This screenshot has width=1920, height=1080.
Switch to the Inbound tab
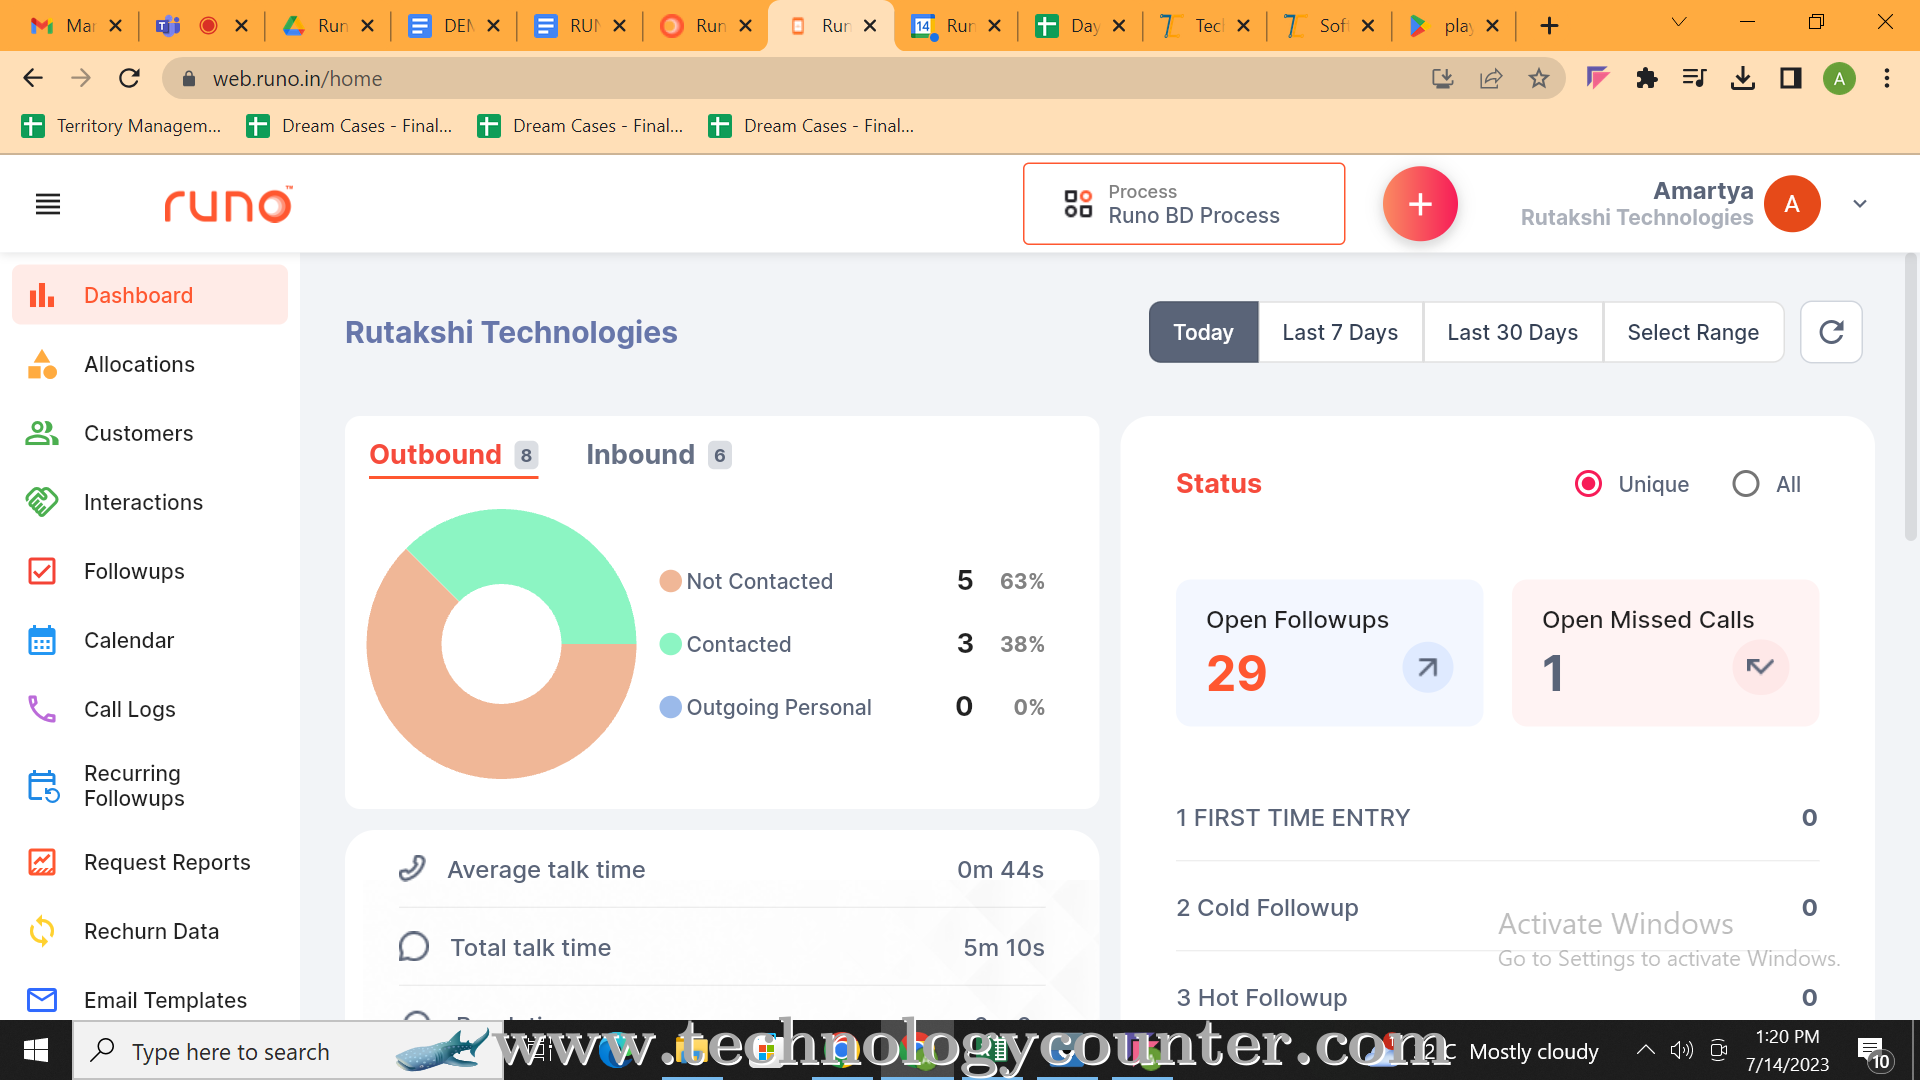[x=659, y=455]
